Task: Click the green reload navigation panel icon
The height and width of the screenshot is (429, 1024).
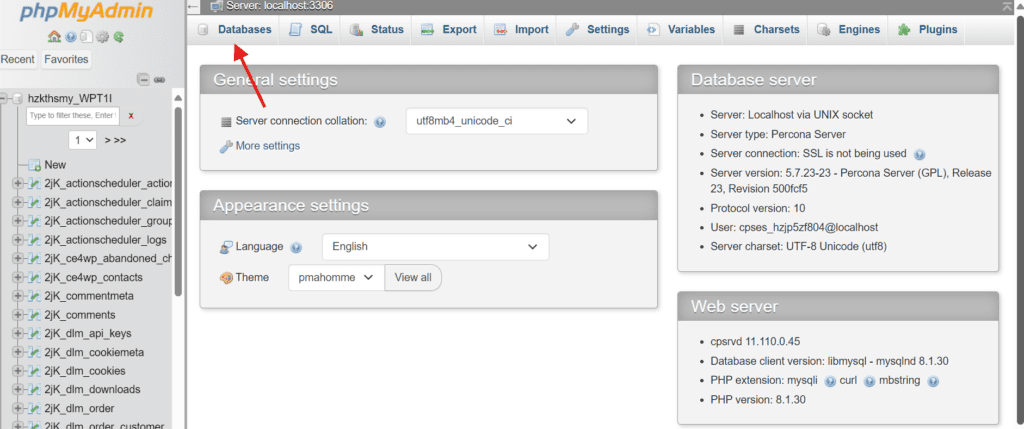Action: tap(119, 37)
